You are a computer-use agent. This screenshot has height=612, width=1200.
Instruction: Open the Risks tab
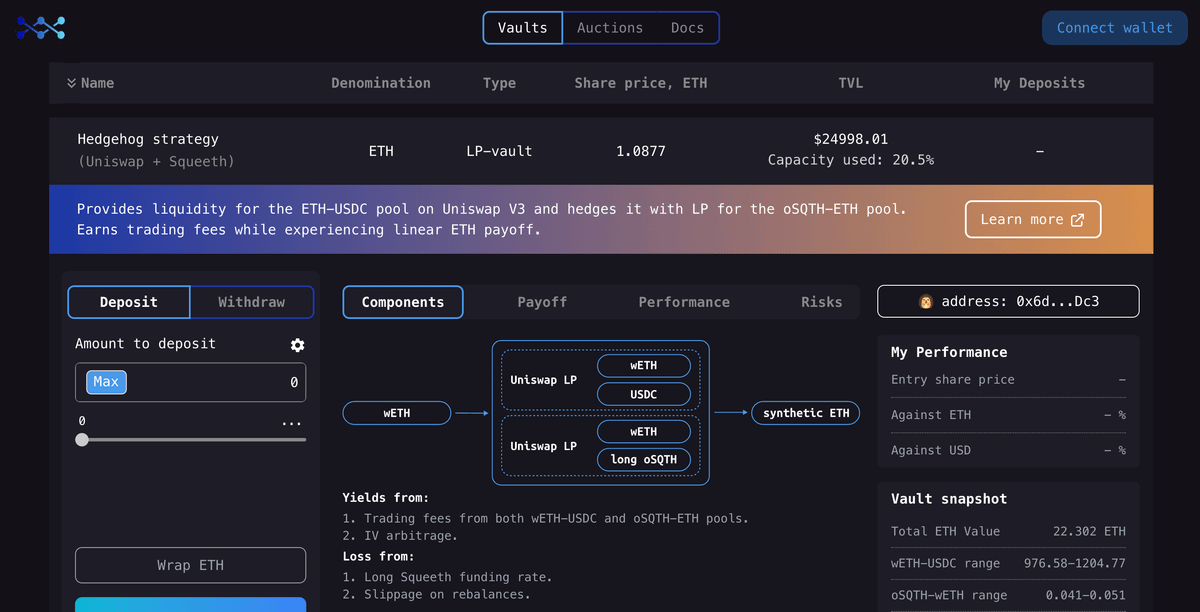click(x=821, y=302)
